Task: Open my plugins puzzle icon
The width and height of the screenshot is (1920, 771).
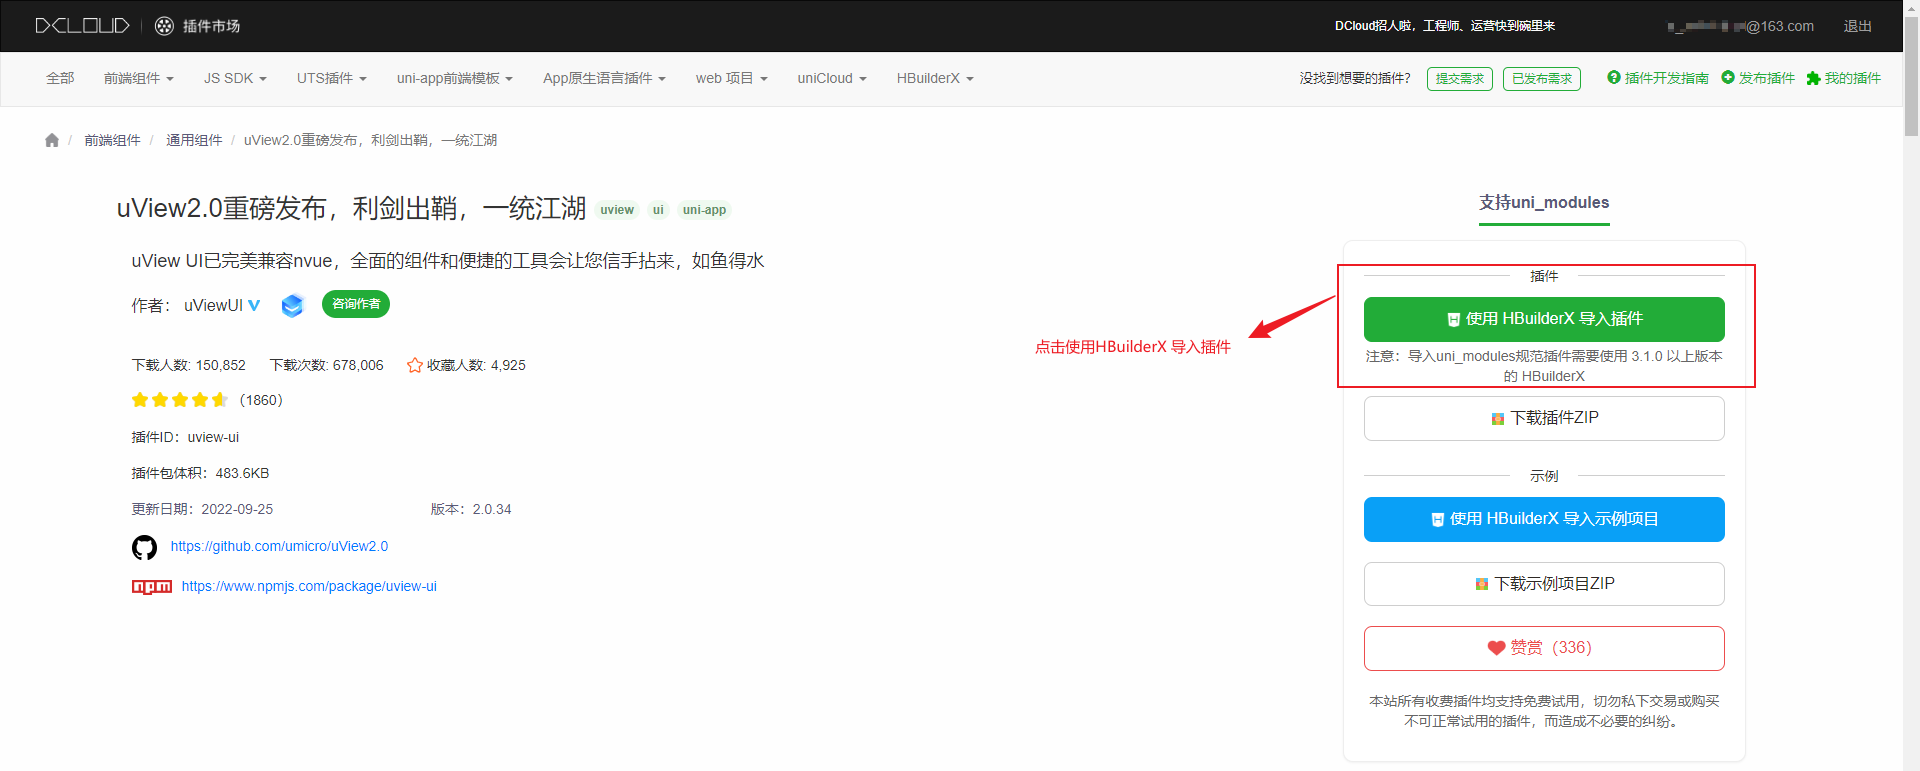Action: [x=1813, y=78]
